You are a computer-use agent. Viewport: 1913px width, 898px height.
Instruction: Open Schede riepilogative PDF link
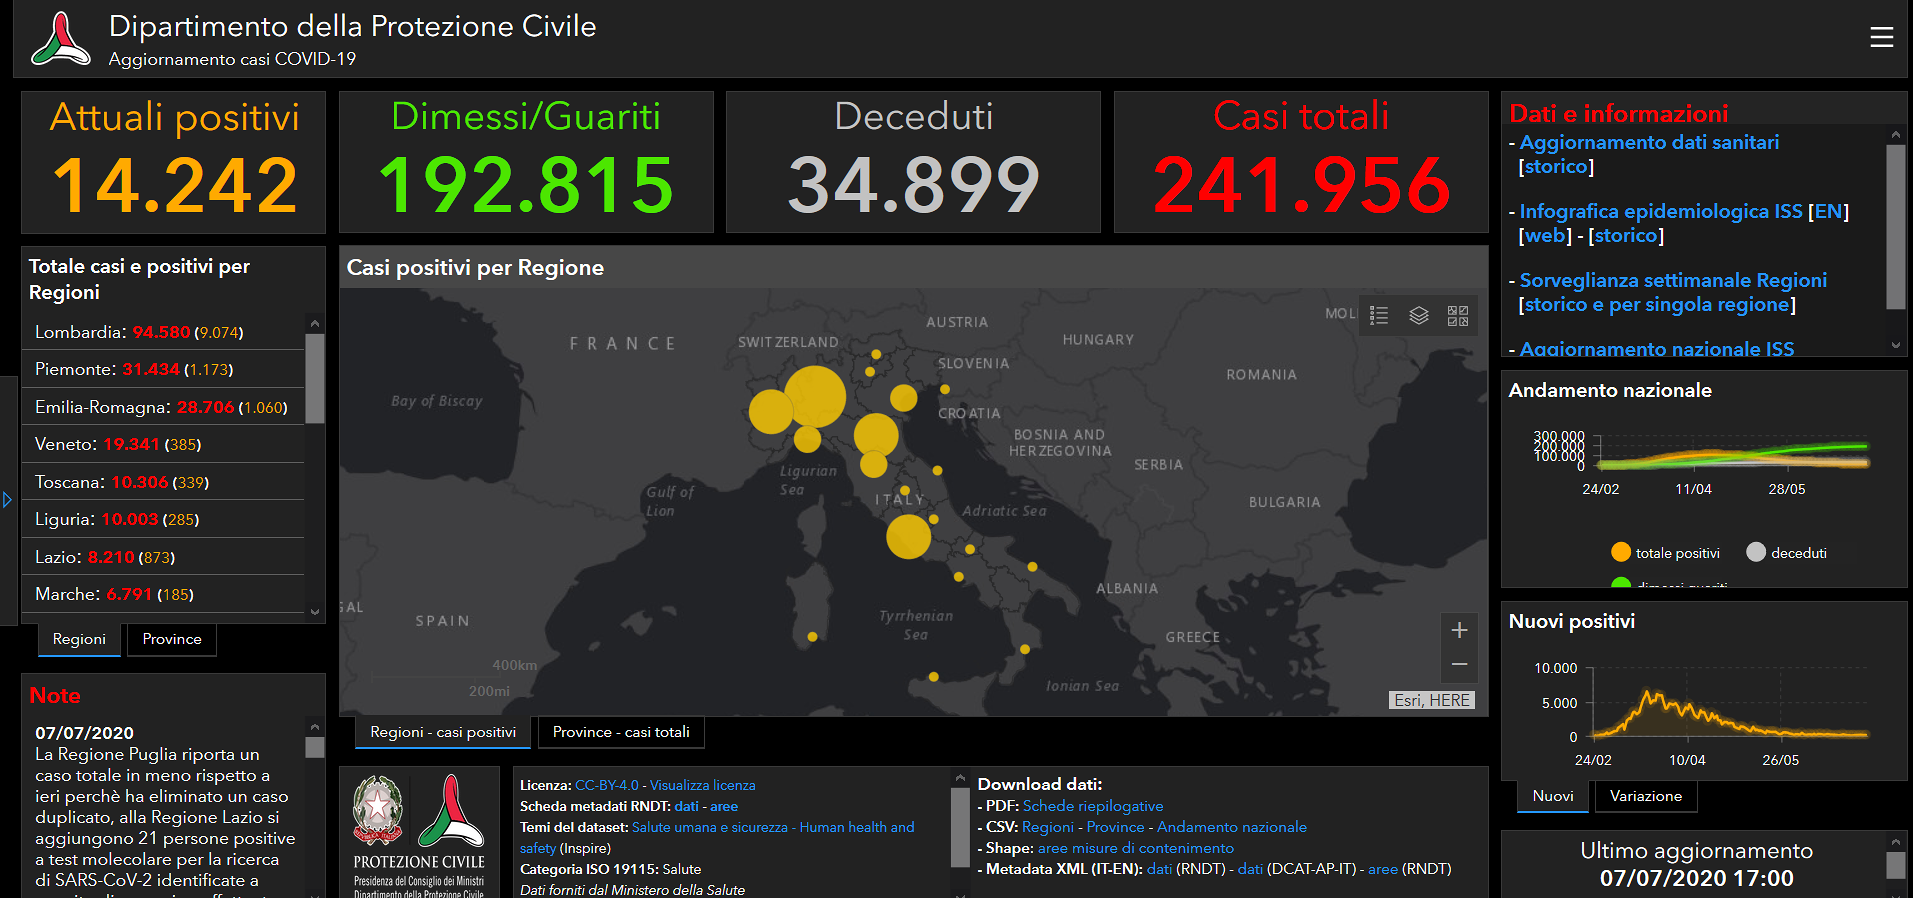(1093, 806)
